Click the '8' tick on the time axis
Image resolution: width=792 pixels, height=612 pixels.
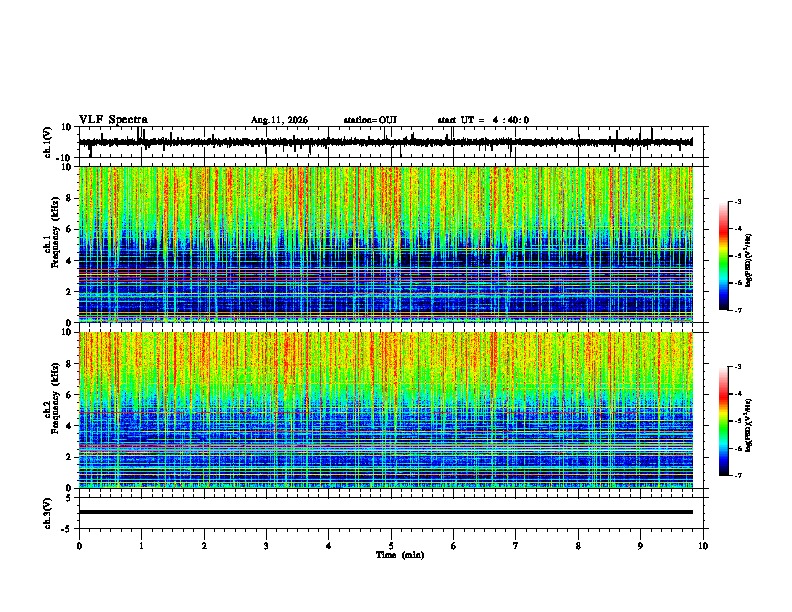[x=578, y=546]
